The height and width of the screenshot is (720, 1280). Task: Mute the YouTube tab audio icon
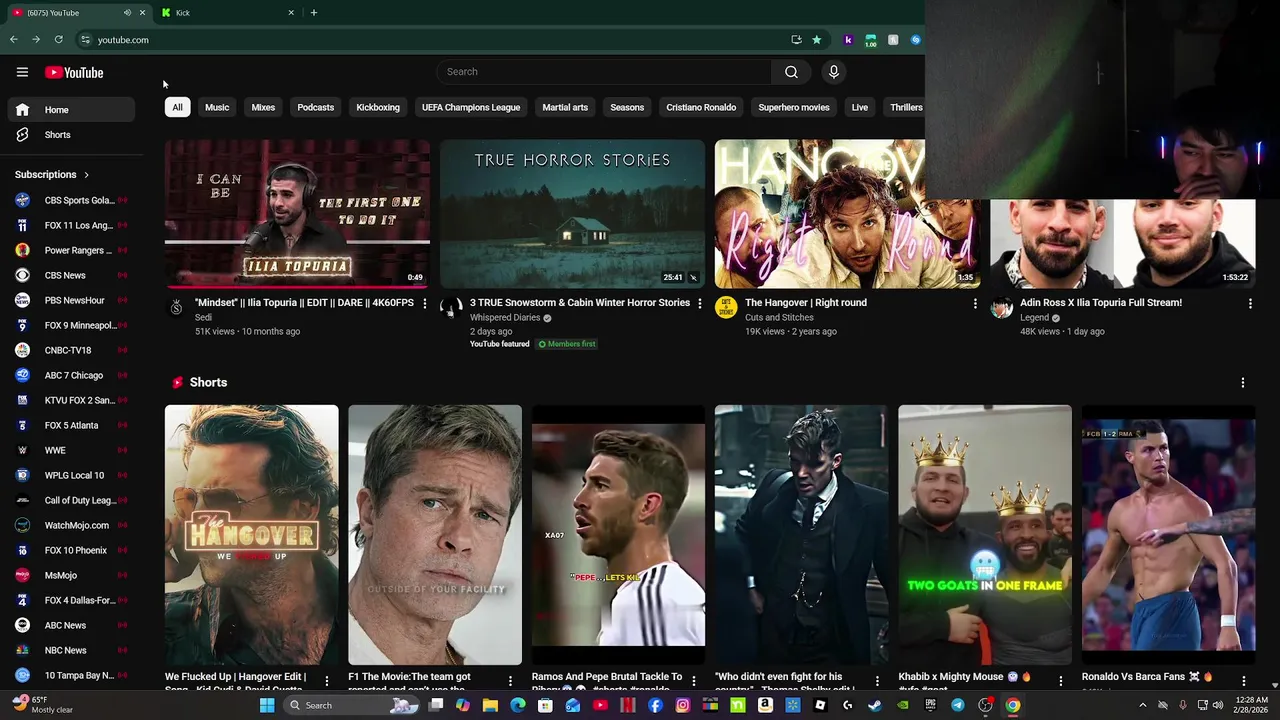(127, 13)
